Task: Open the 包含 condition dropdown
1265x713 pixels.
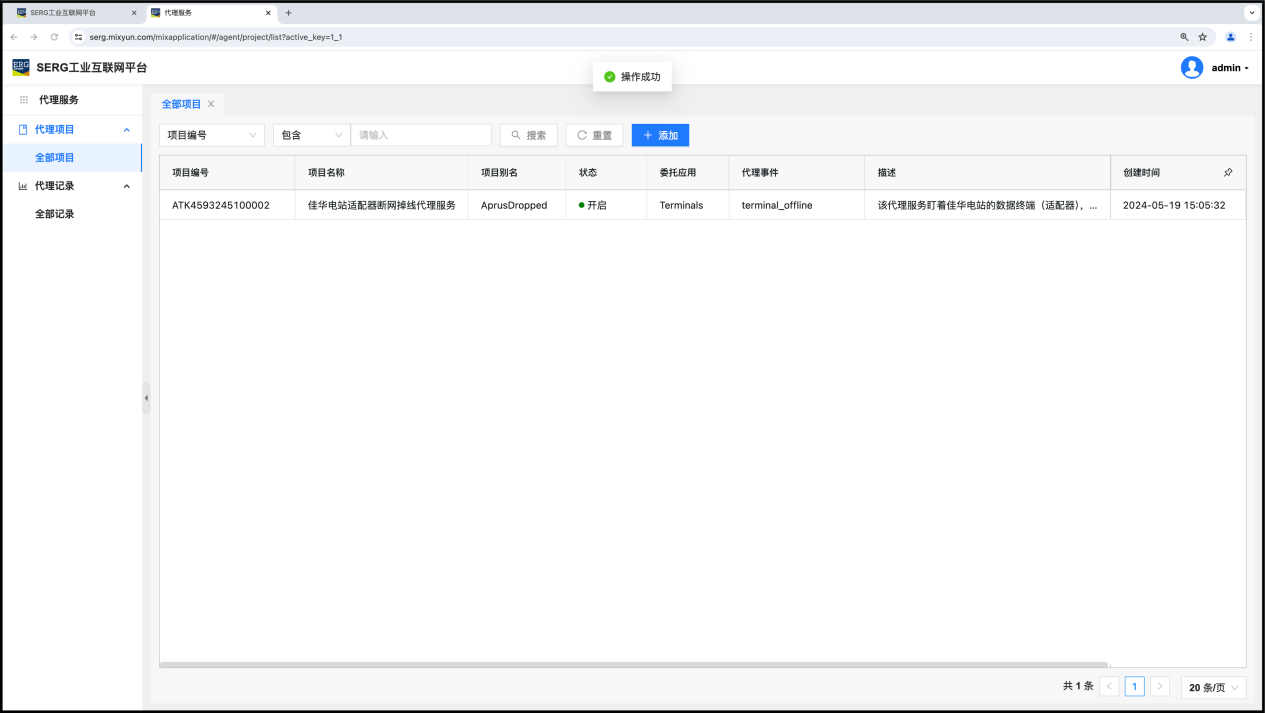Action: click(x=311, y=135)
